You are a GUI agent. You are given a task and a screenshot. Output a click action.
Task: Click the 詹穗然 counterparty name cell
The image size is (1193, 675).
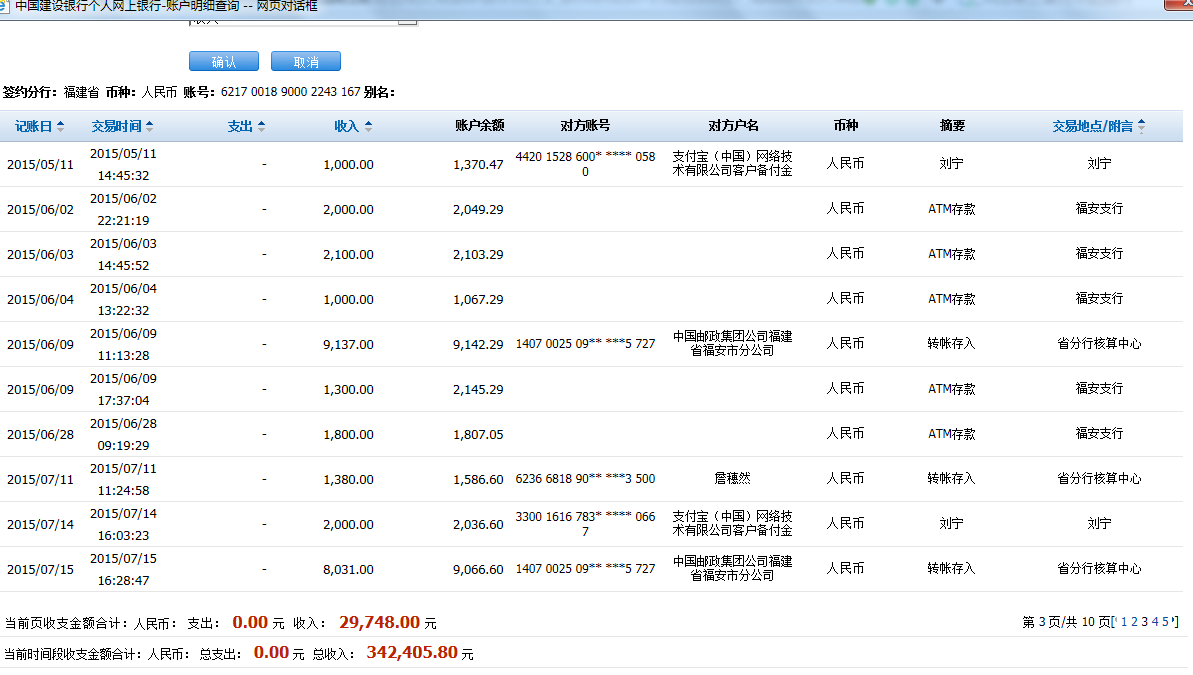tap(733, 479)
